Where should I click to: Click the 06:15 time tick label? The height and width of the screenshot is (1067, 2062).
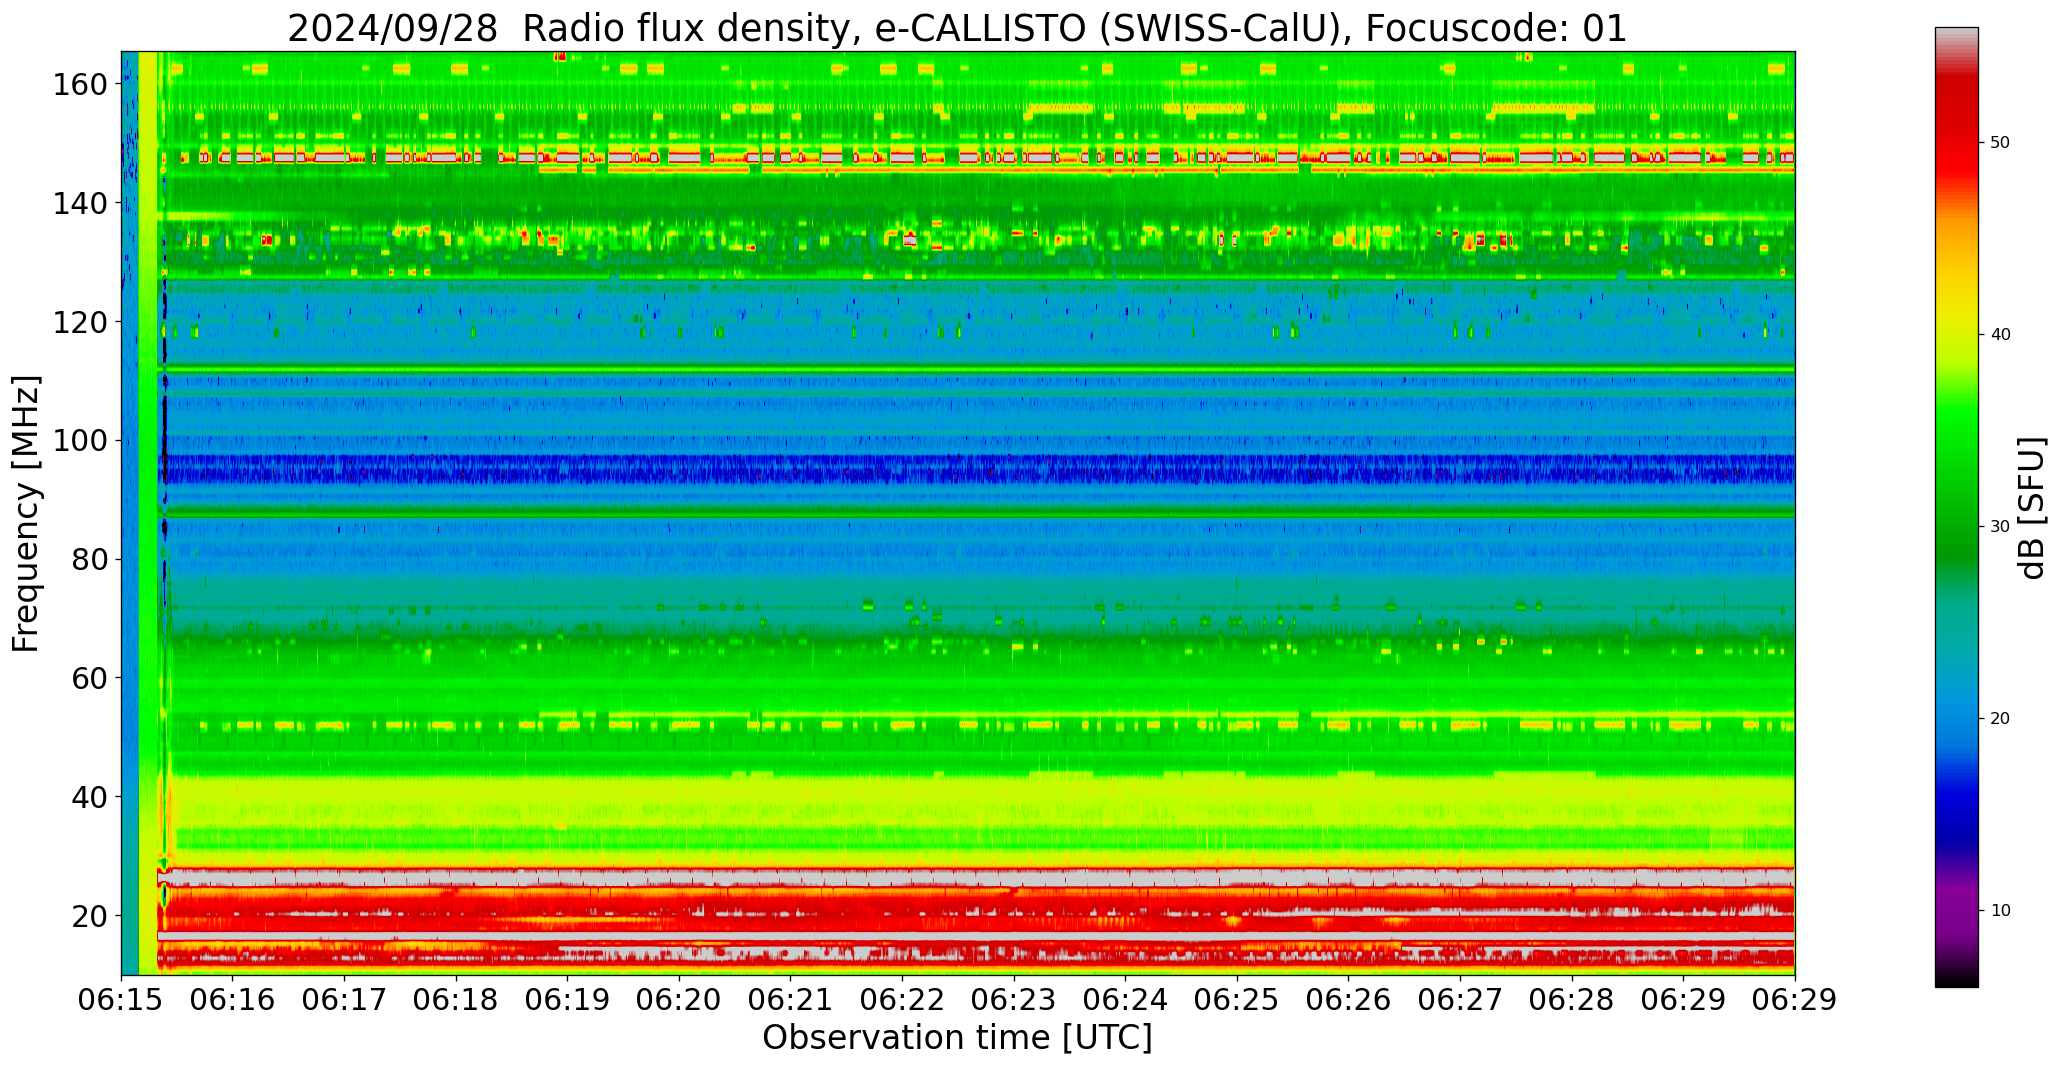point(121,1001)
